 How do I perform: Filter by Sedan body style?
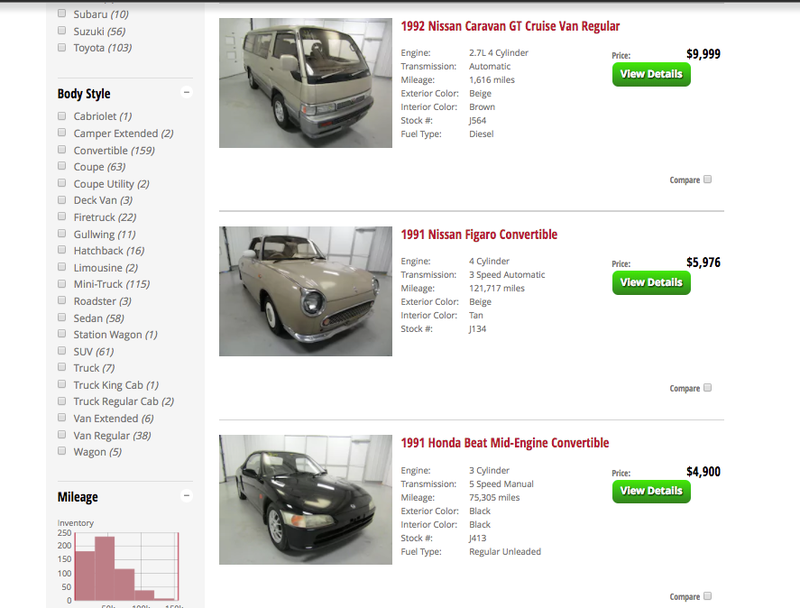[62, 317]
